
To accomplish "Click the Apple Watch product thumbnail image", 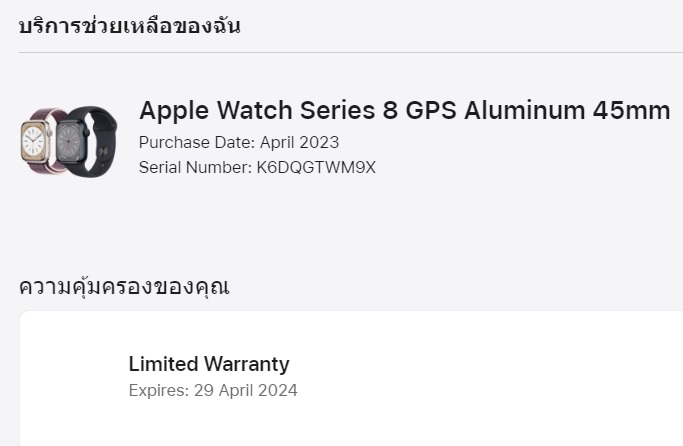I will coord(69,142).
